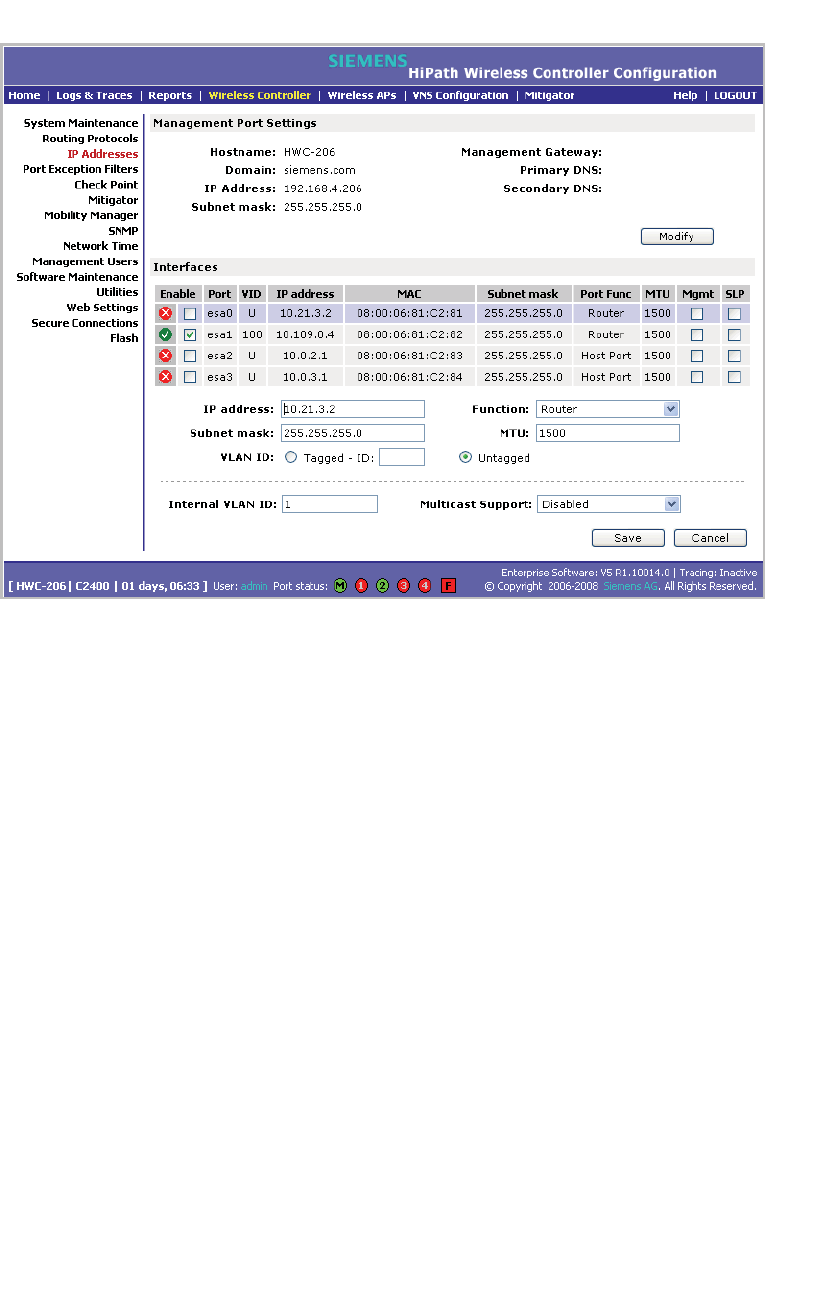This screenshot has height=1313, width=818.
Task: Click the Modify button
Action: point(677,237)
